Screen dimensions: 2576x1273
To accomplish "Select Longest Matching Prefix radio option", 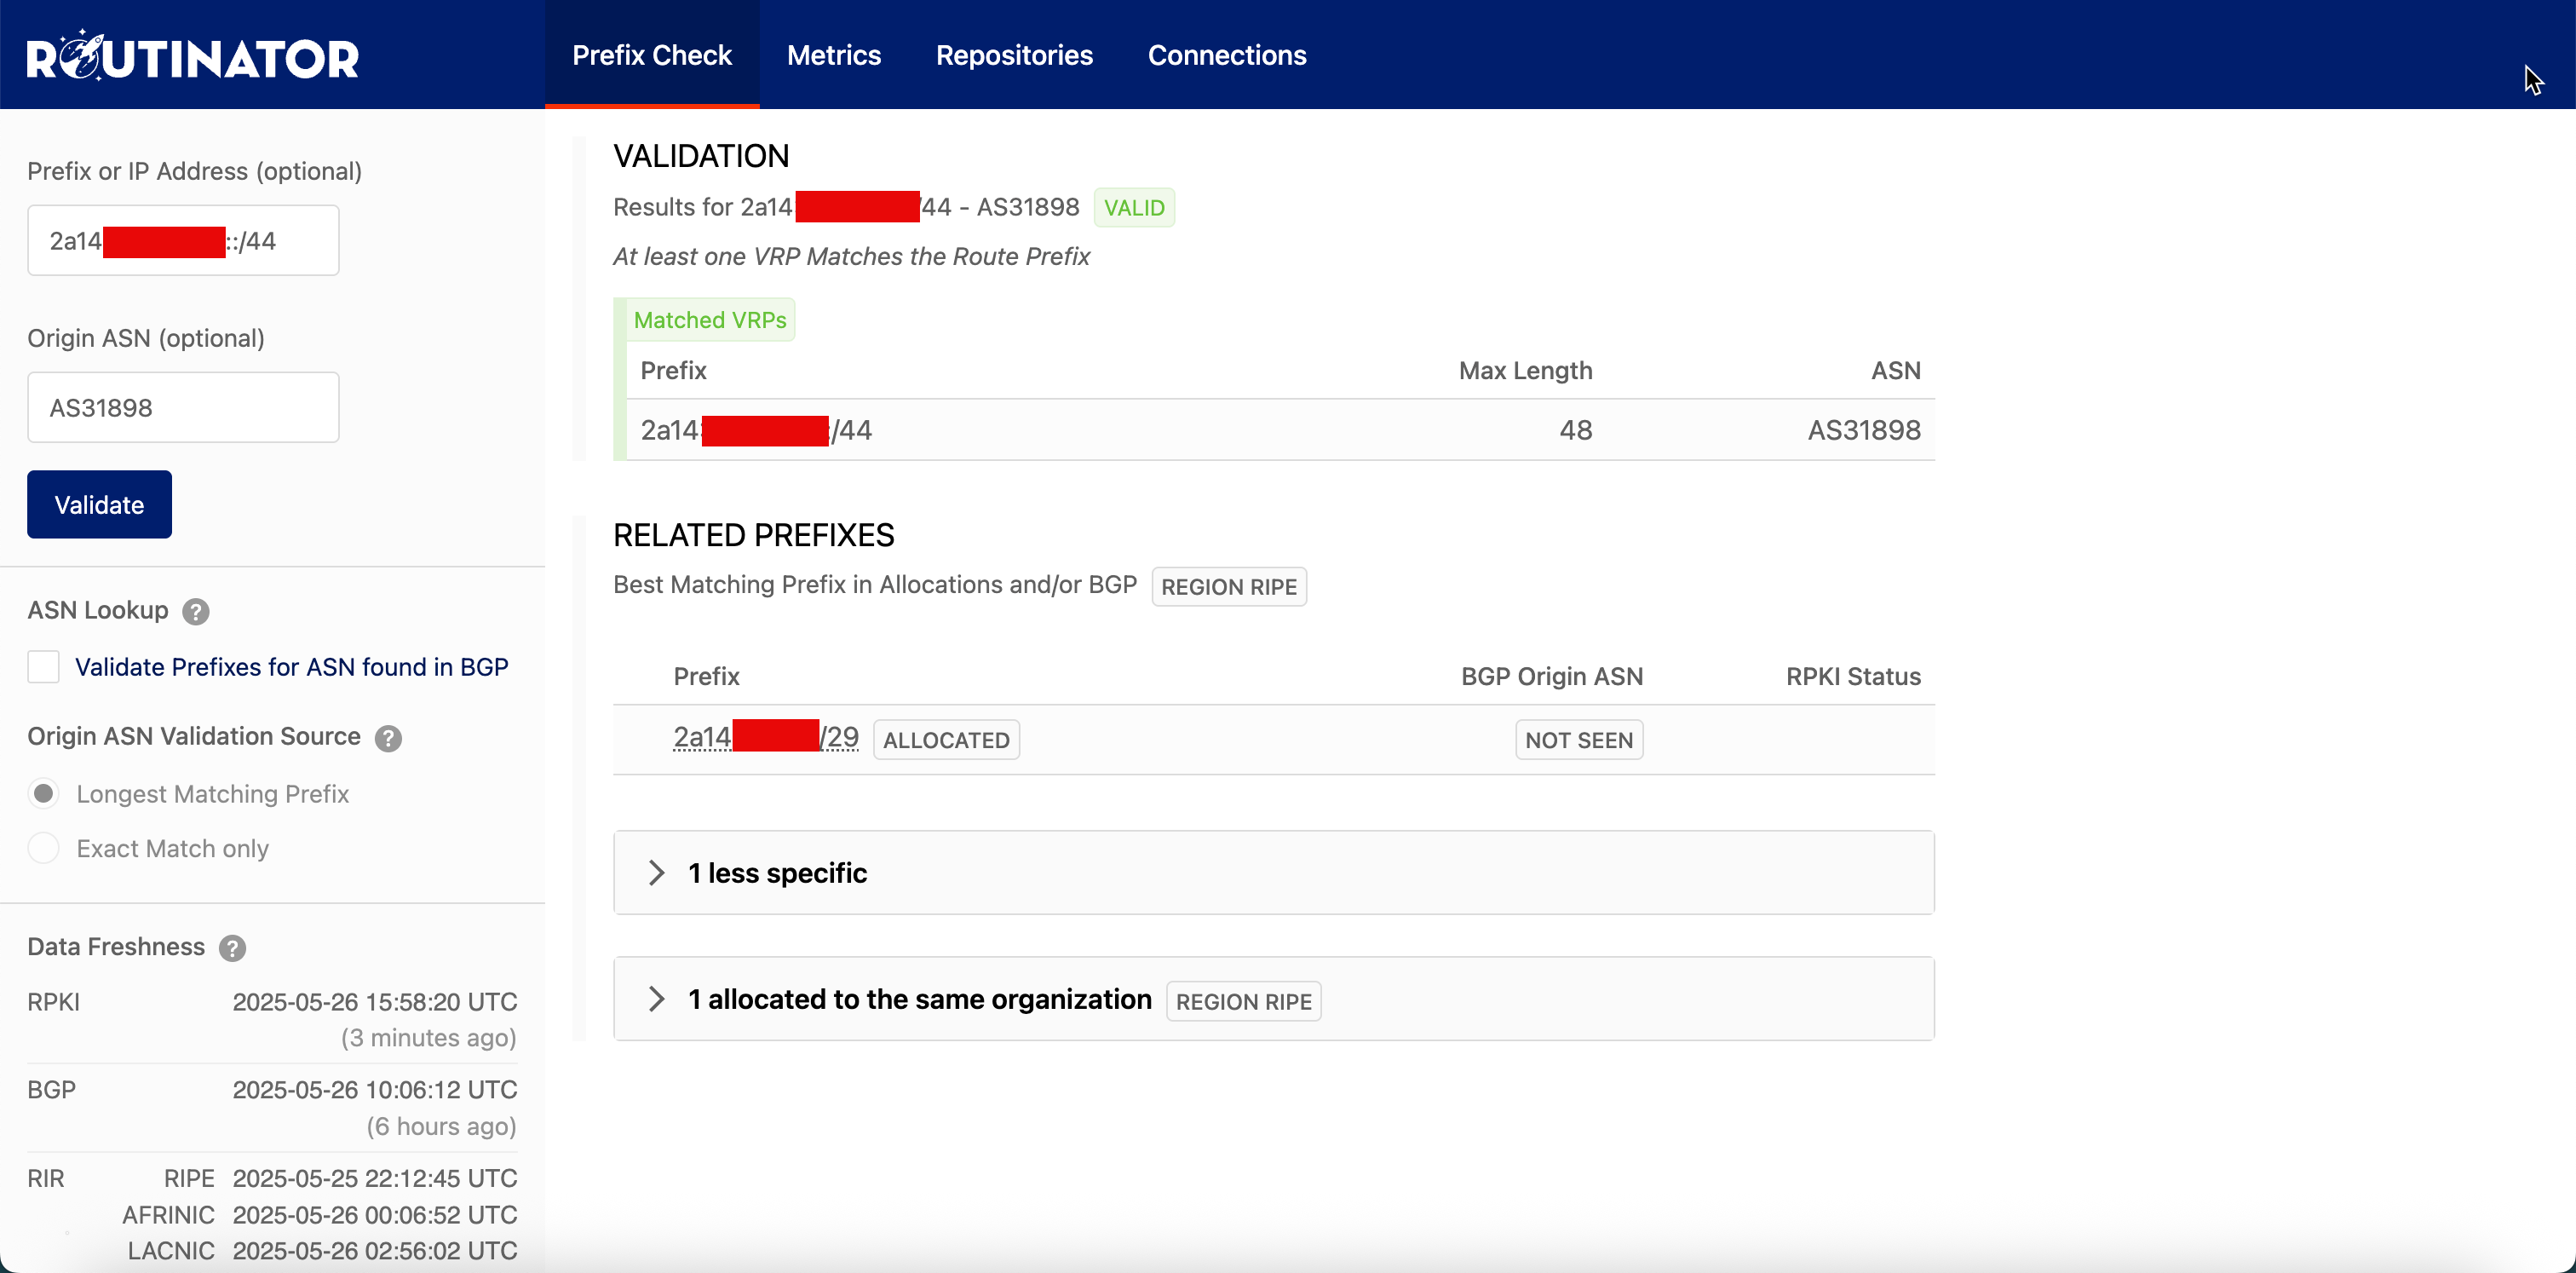I will (44, 794).
